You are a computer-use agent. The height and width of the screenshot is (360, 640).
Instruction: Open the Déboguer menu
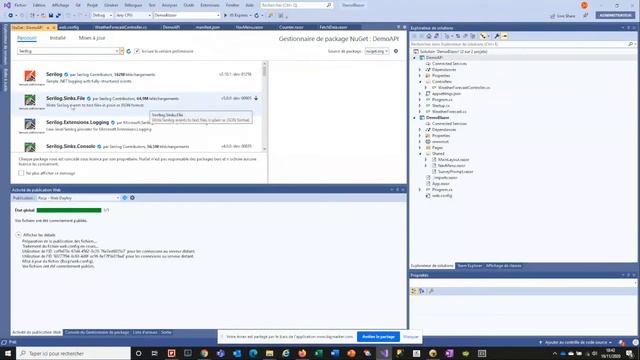[x=133, y=5]
